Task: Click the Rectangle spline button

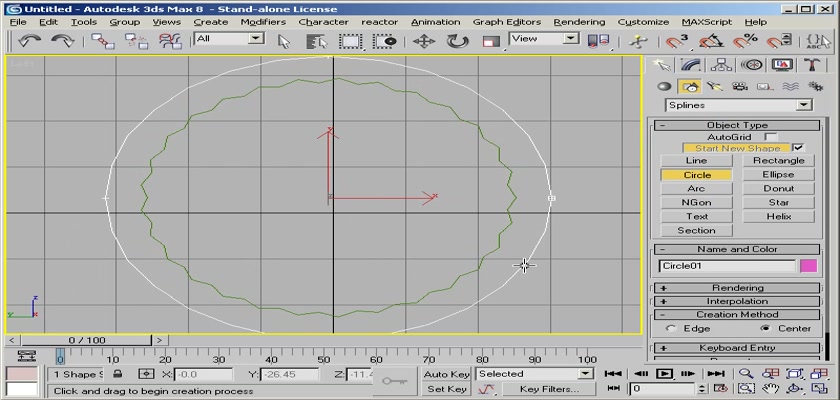Action: coord(778,161)
